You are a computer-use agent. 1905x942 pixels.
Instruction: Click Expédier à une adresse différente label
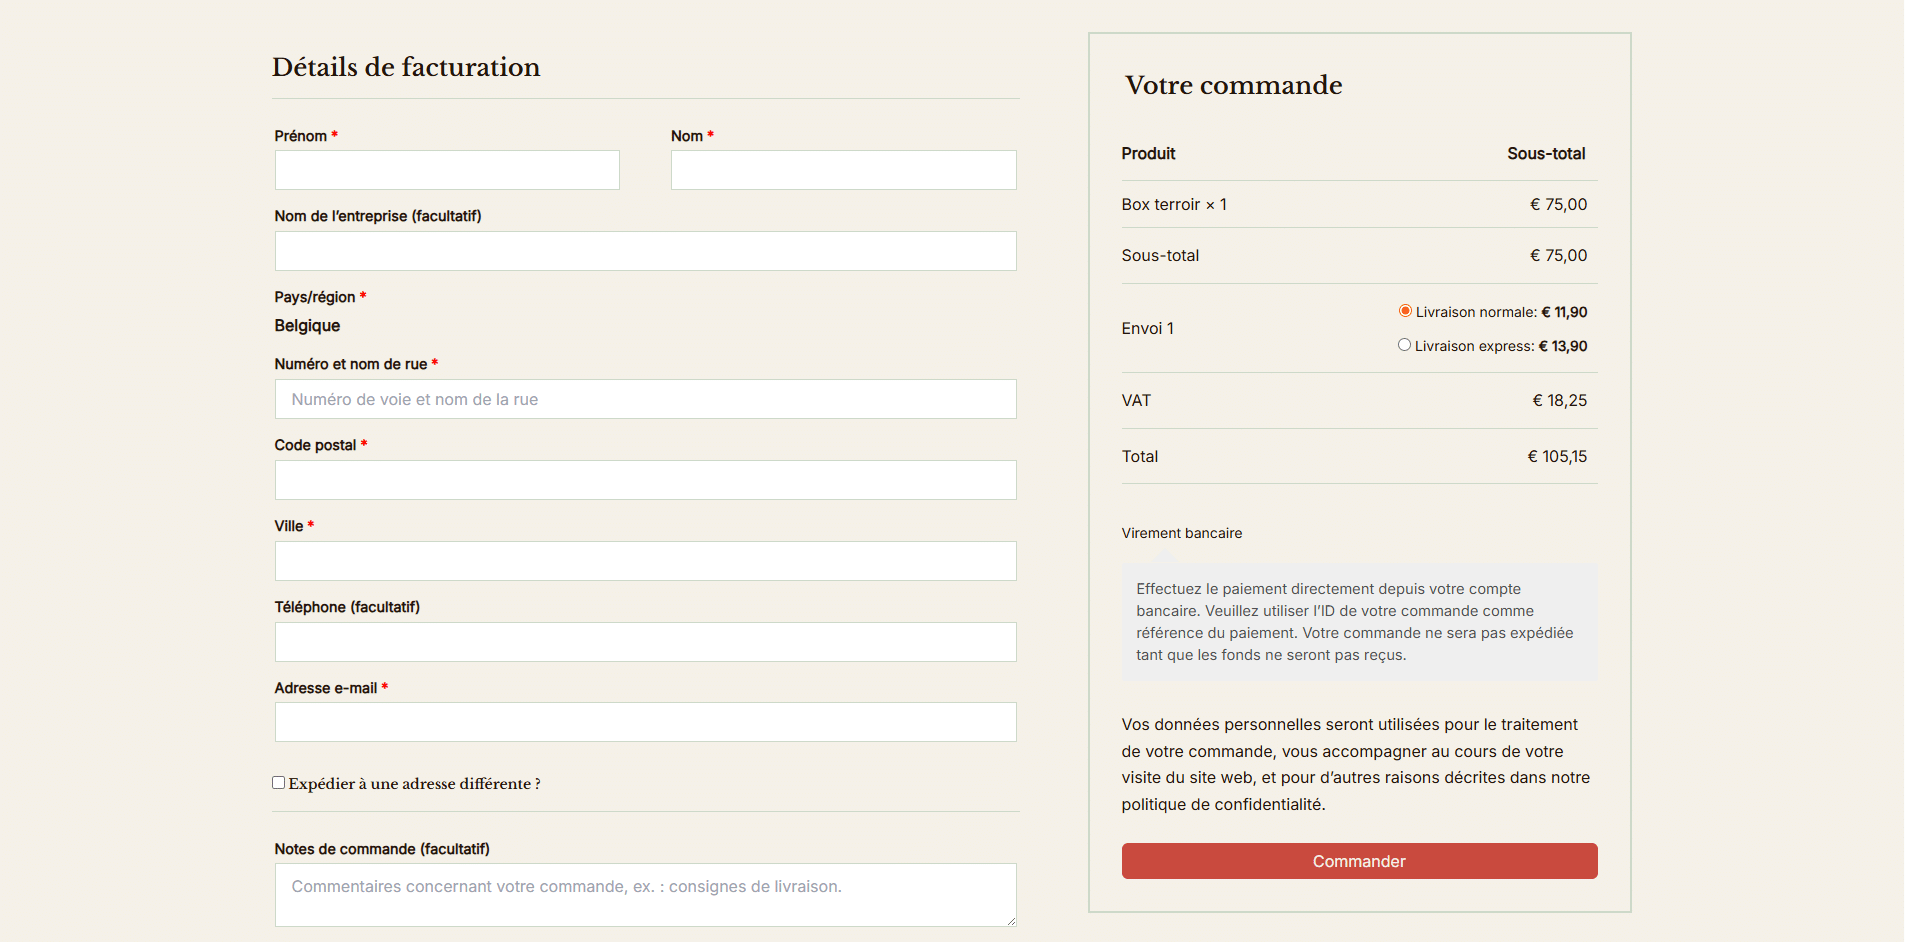pyautogui.click(x=414, y=784)
